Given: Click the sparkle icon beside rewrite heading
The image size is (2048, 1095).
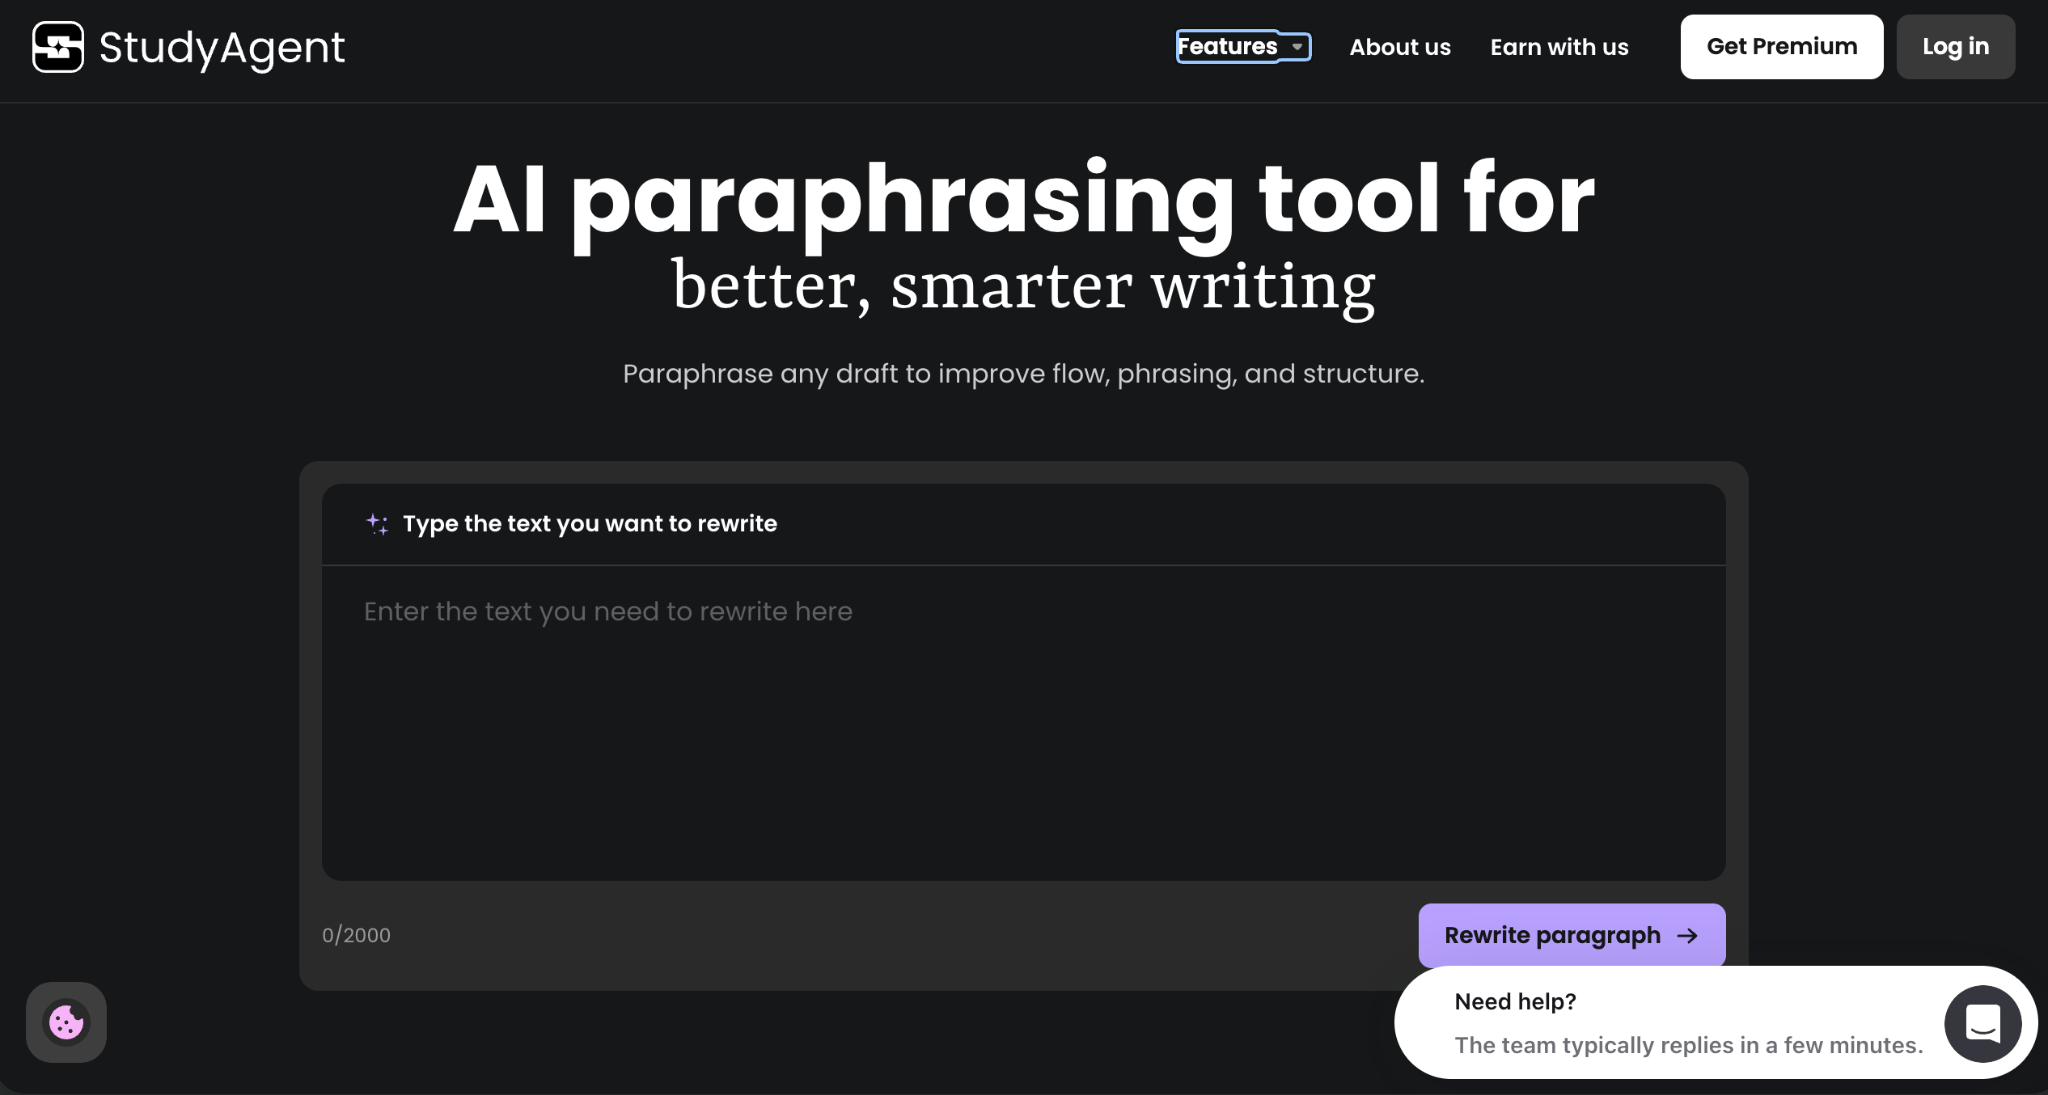Looking at the screenshot, I should [x=377, y=524].
